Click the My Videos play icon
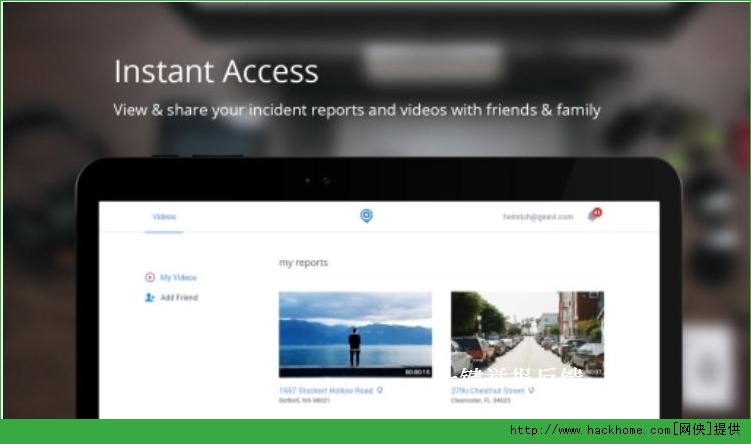751x444 pixels. [x=150, y=278]
